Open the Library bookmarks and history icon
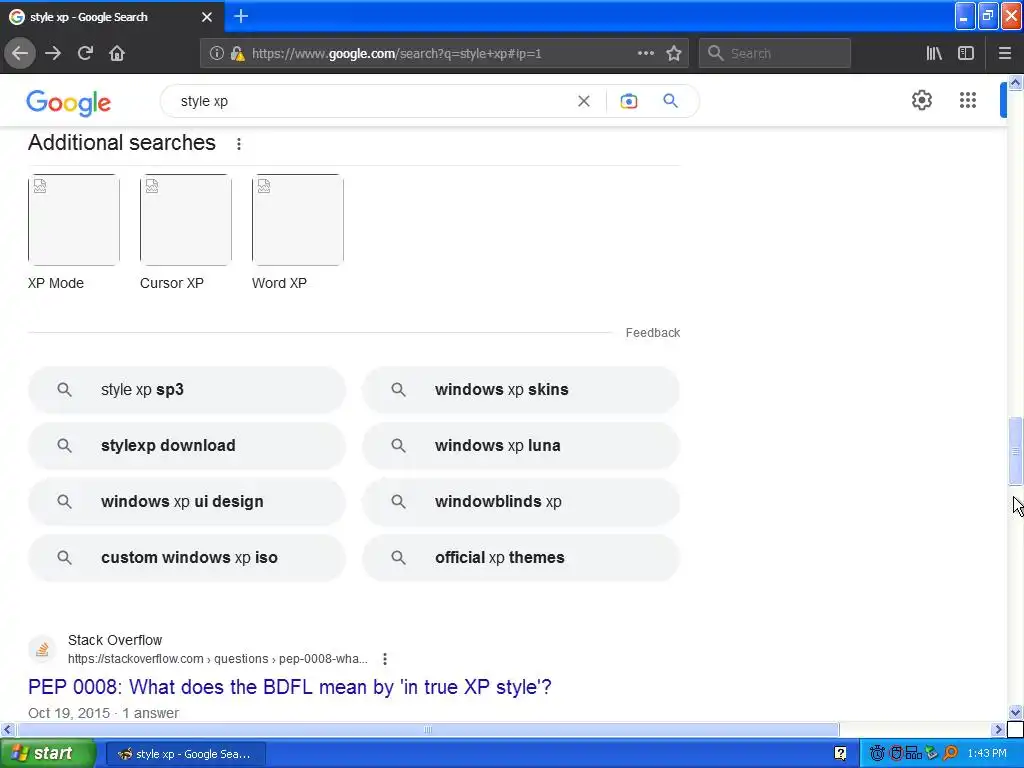The image size is (1024, 768). [934, 53]
